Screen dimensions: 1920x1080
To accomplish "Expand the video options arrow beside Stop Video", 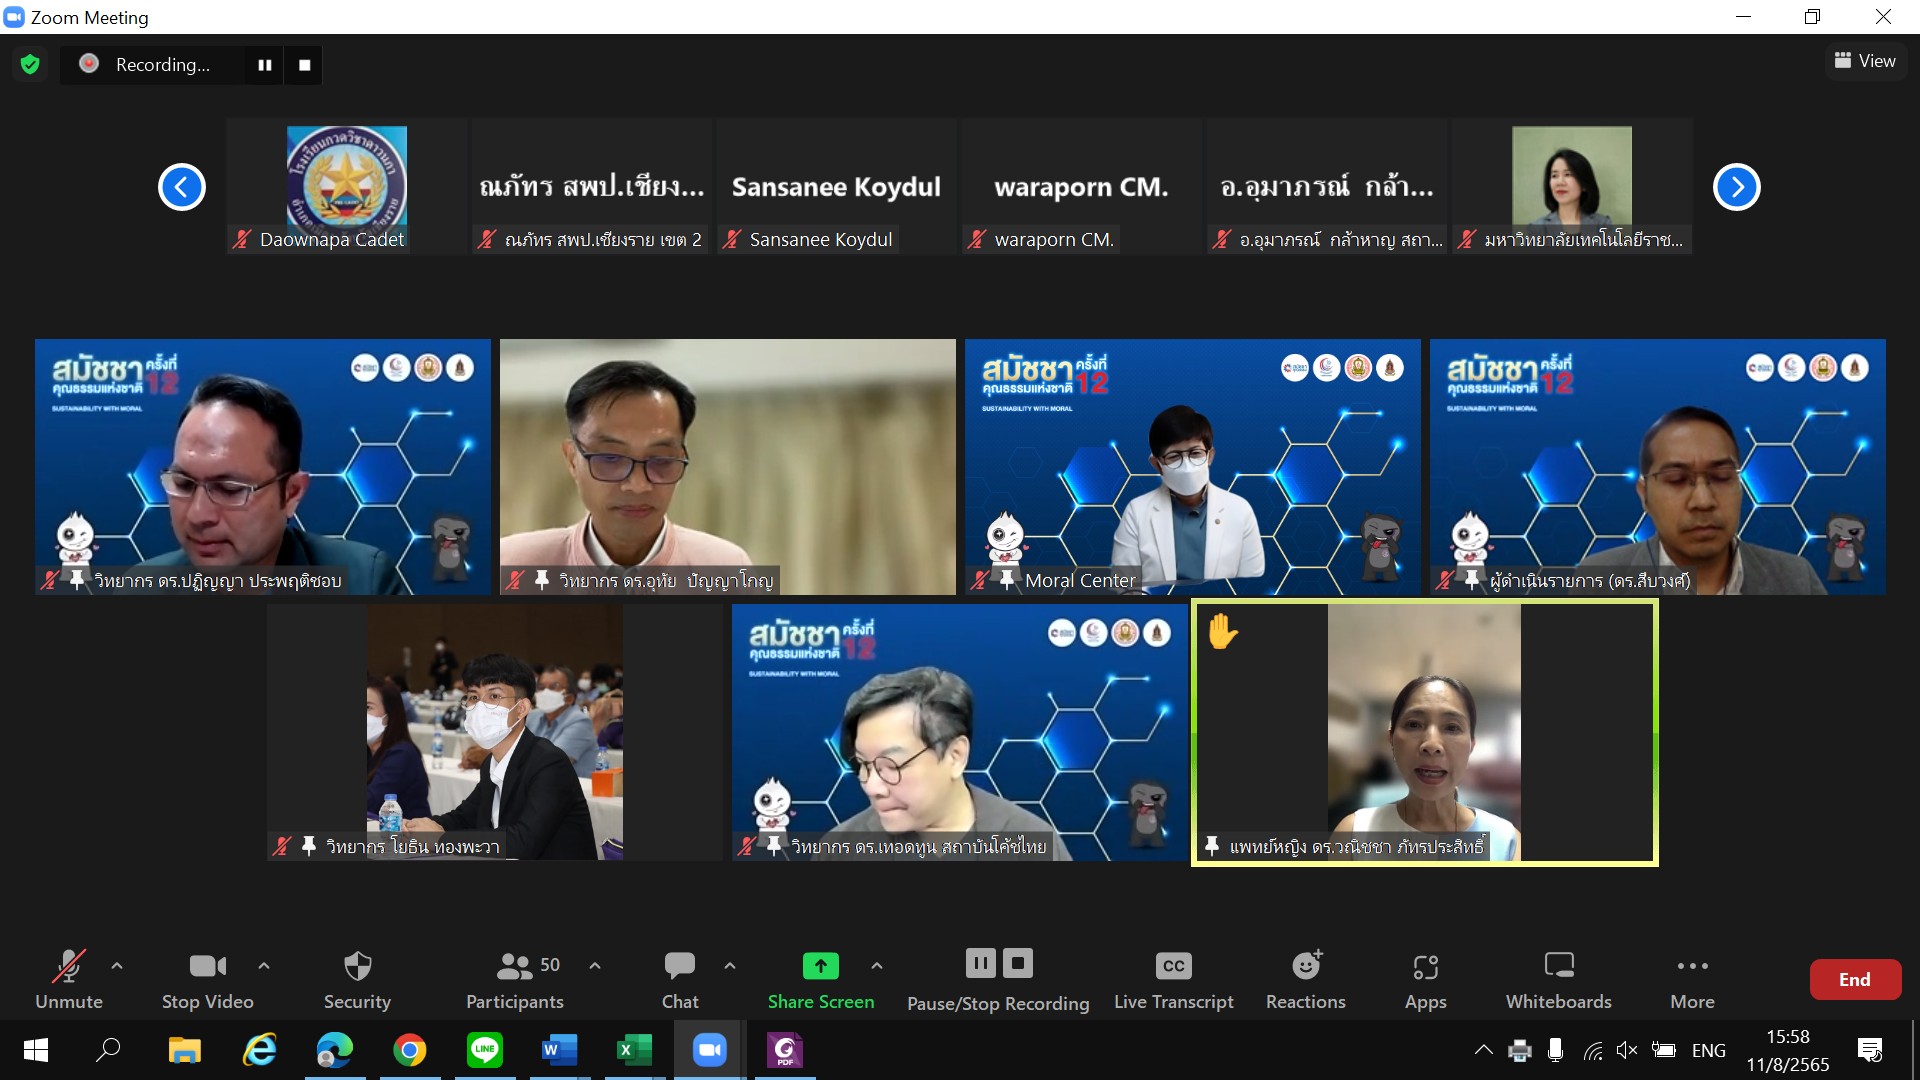I will [x=264, y=966].
